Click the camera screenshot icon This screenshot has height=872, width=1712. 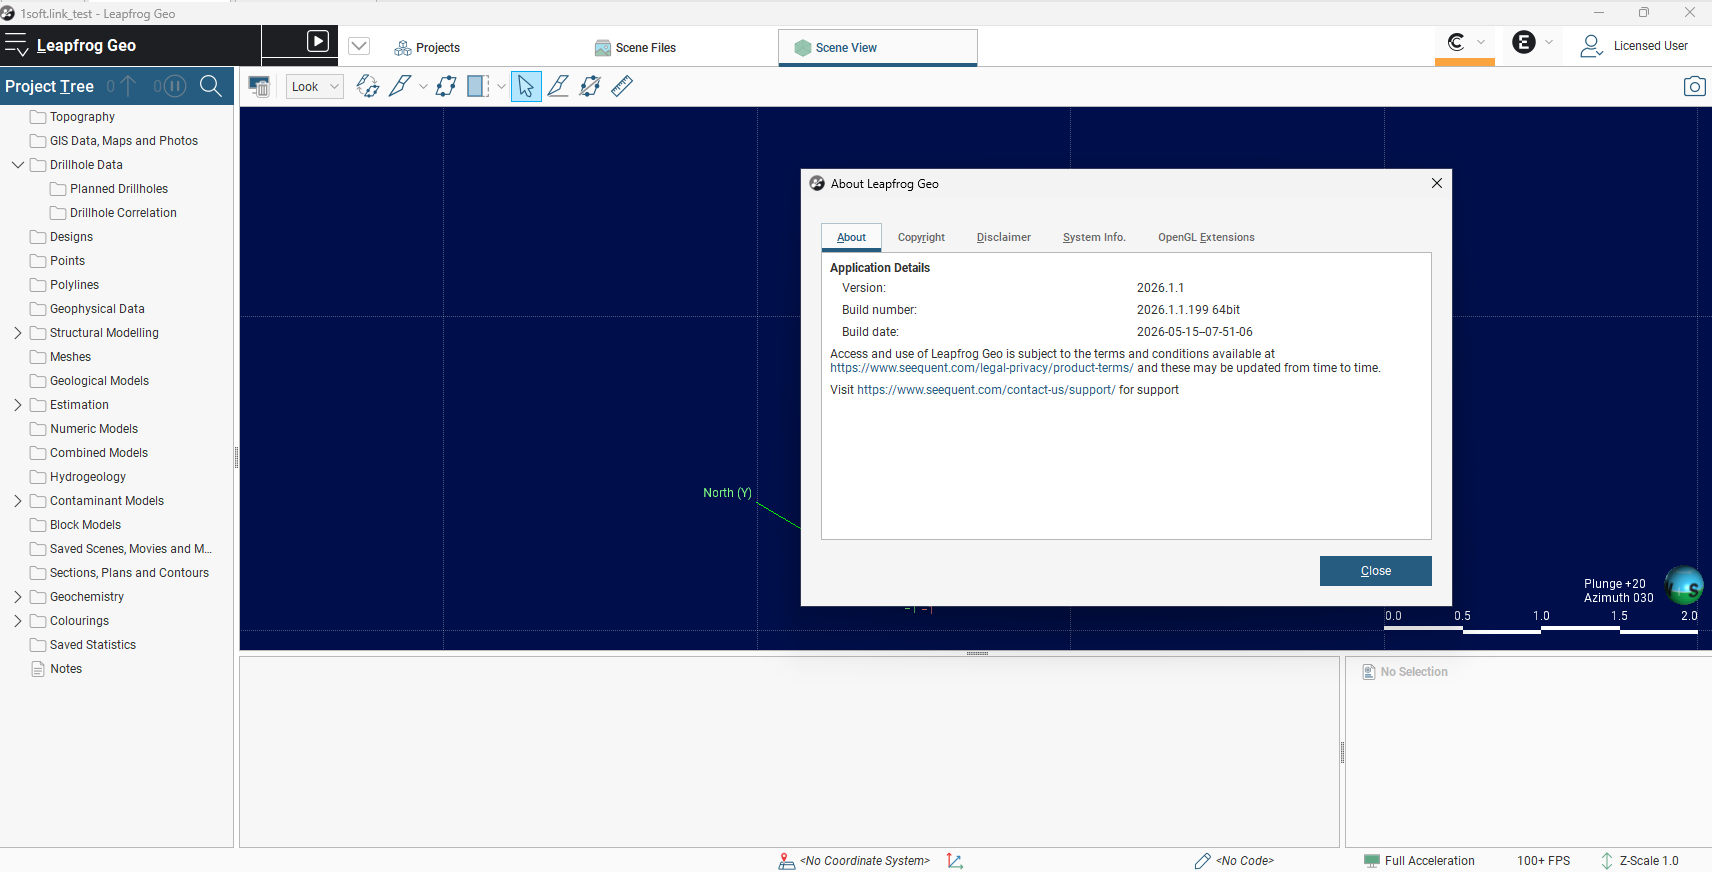[x=1694, y=86]
